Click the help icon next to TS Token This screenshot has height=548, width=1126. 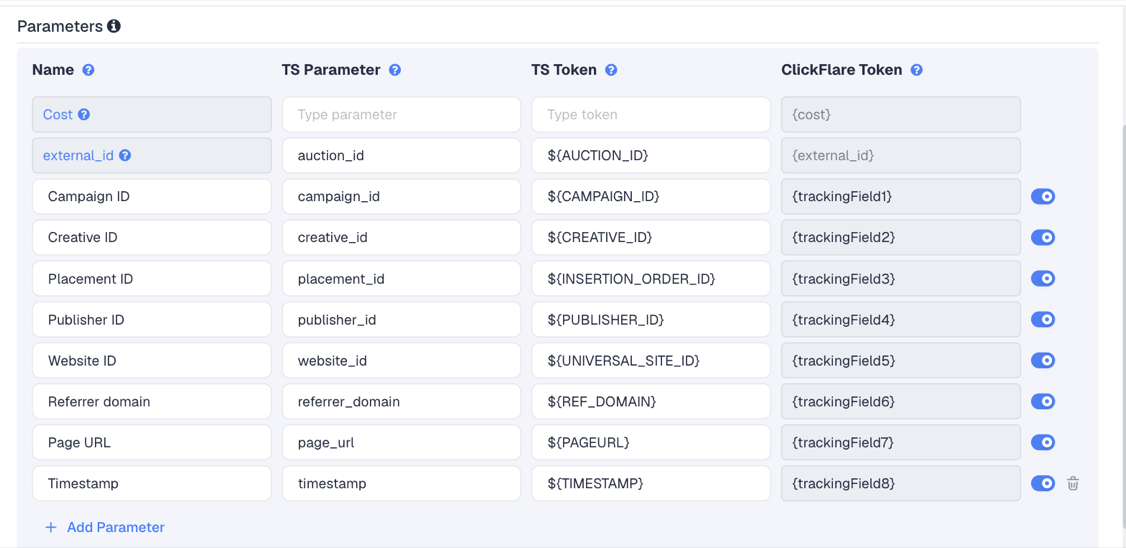pyautogui.click(x=611, y=70)
